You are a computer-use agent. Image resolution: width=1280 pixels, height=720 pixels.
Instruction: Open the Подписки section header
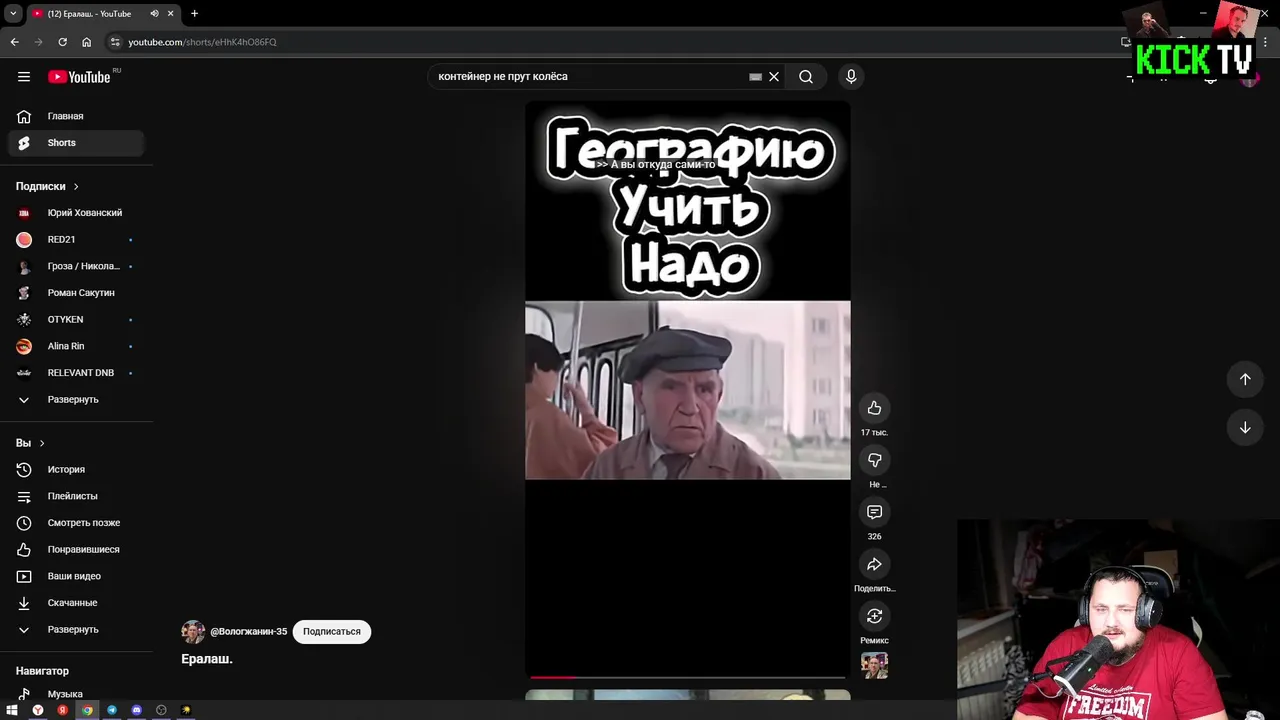tap(47, 186)
